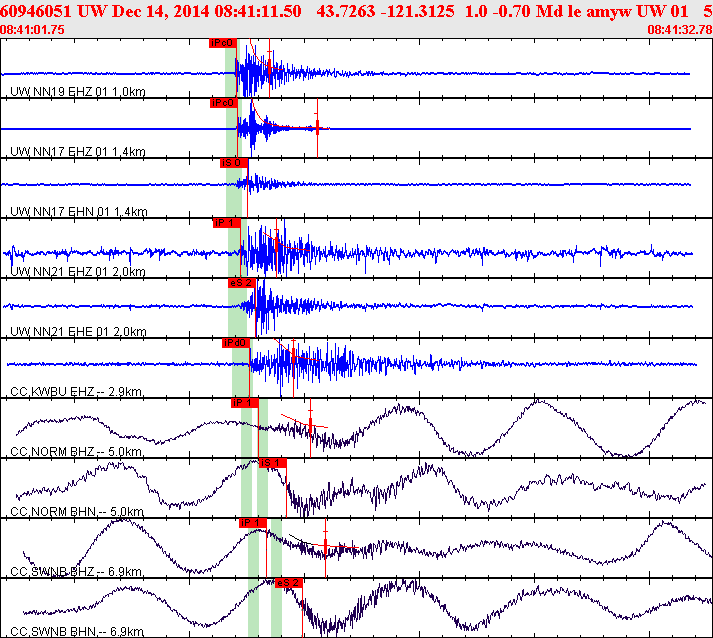Select the UW NN17 EHN 01 1.4km label
The height and width of the screenshot is (638, 713).
click(x=79, y=212)
